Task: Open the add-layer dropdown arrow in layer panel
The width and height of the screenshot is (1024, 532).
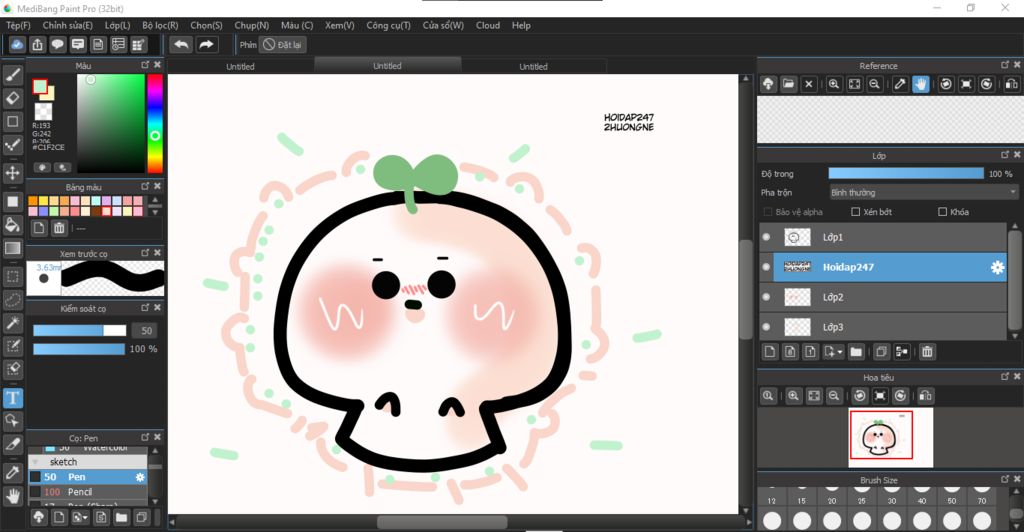Action: coord(840,352)
